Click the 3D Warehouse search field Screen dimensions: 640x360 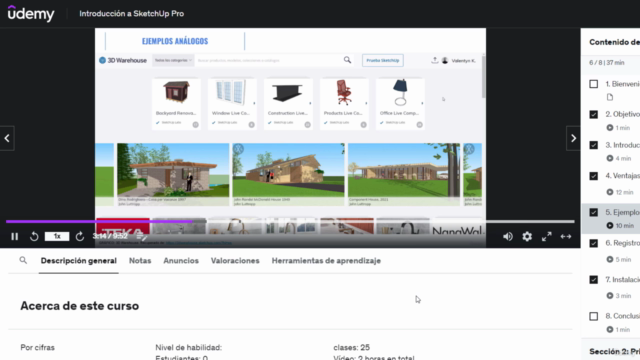click(x=269, y=60)
